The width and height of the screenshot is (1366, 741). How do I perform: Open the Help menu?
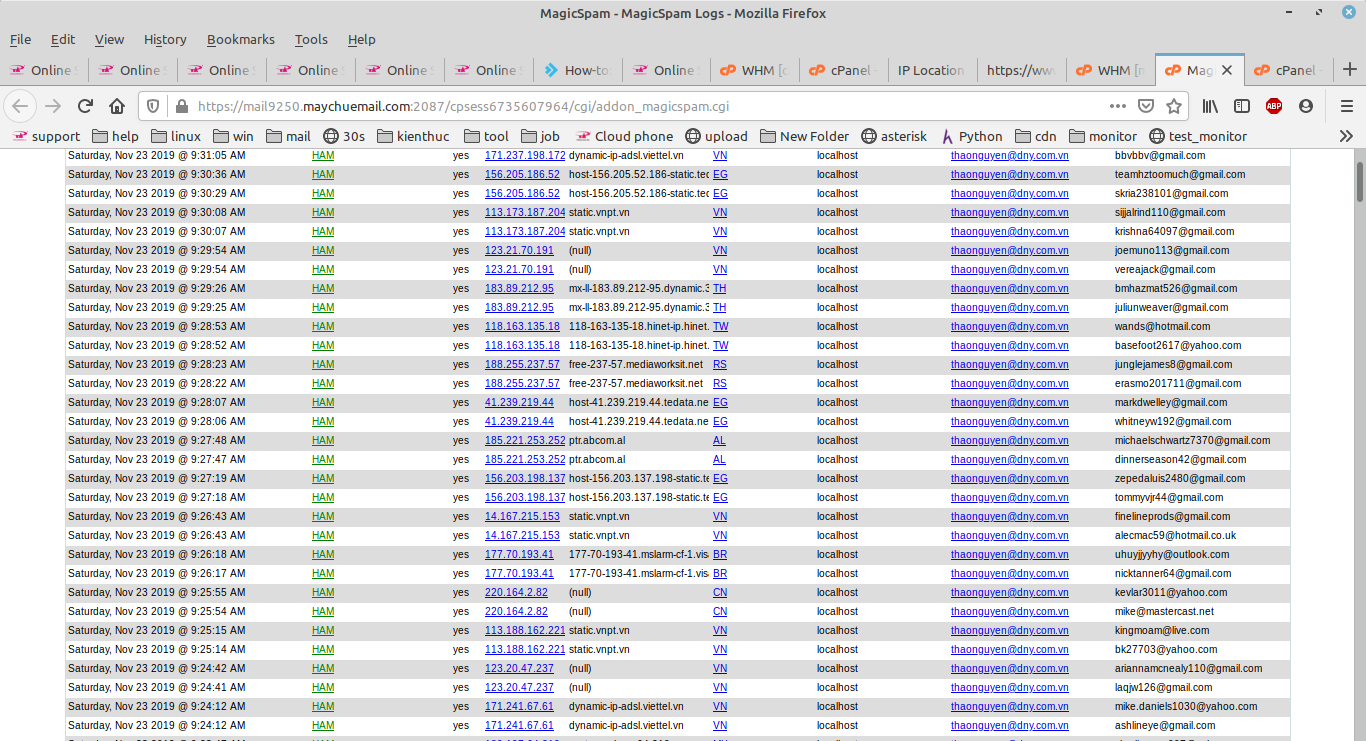362,39
